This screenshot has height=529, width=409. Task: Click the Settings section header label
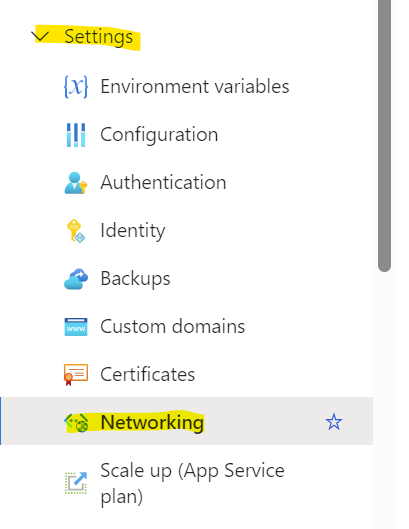[x=99, y=36]
